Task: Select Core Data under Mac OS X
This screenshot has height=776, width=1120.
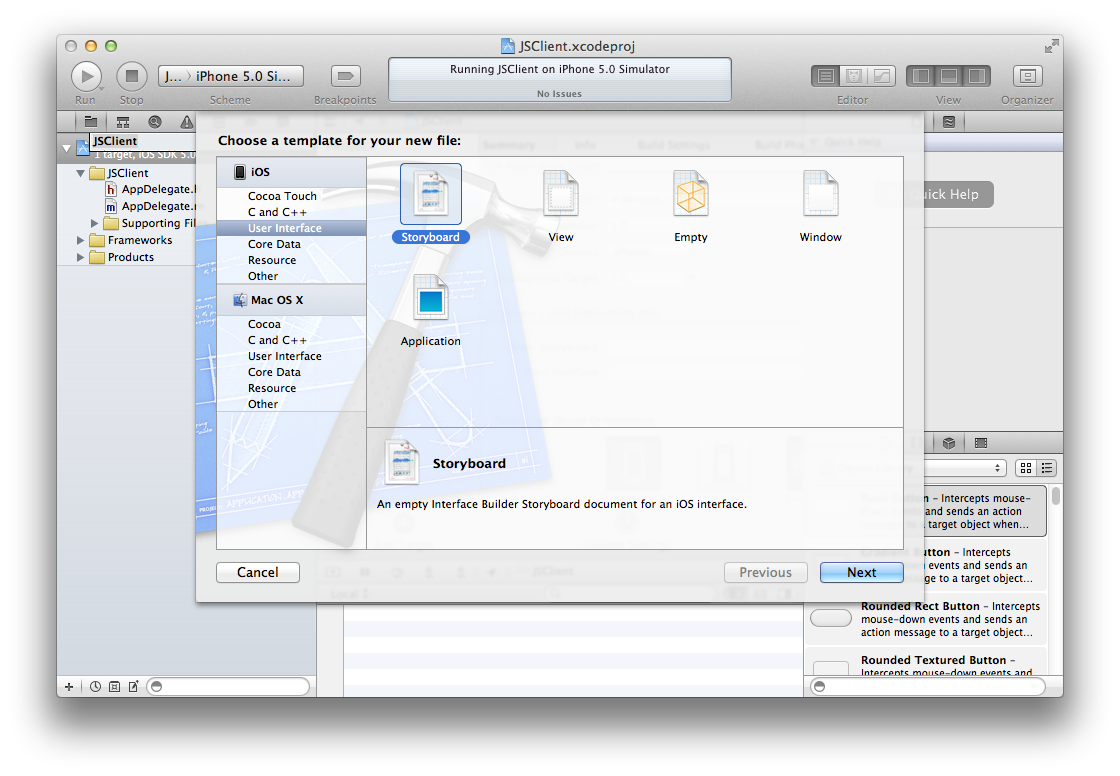Action: [274, 372]
